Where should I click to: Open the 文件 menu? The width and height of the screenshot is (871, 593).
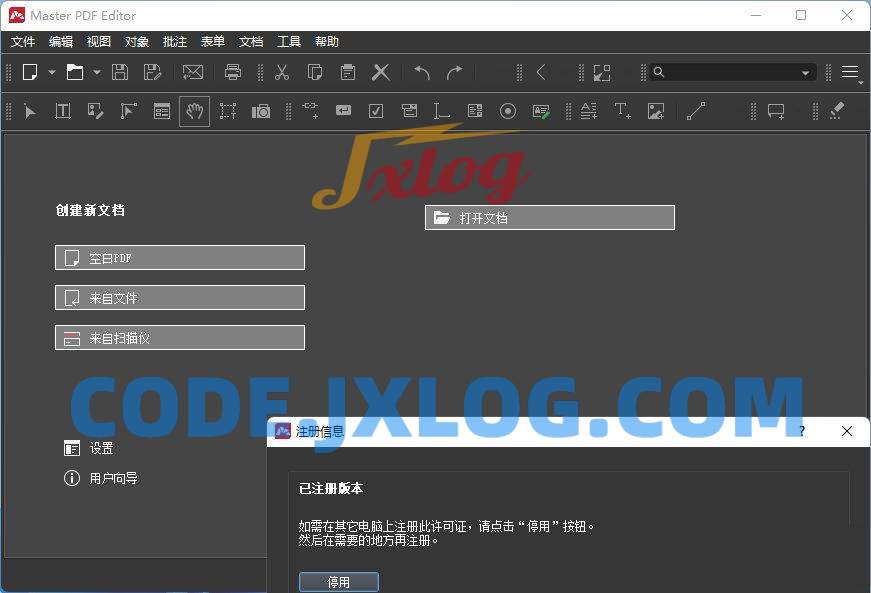pyautogui.click(x=23, y=42)
